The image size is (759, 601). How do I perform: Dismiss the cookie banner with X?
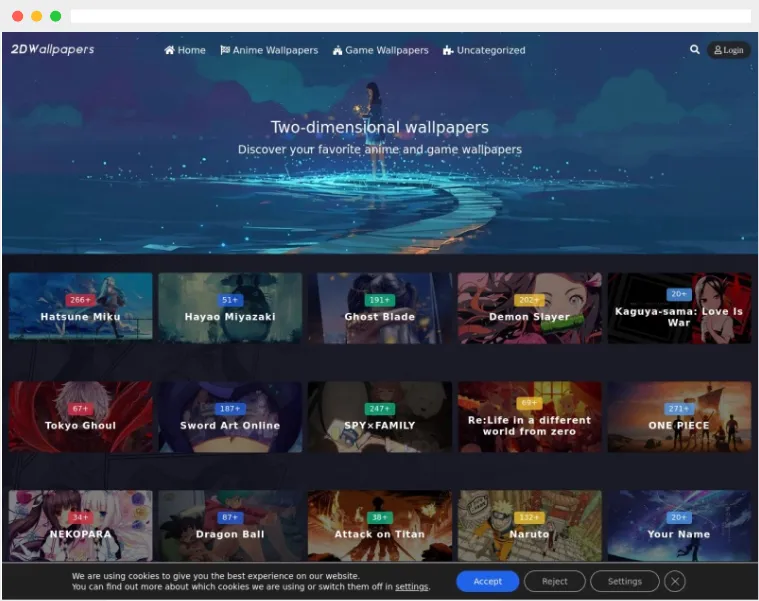pos(675,581)
